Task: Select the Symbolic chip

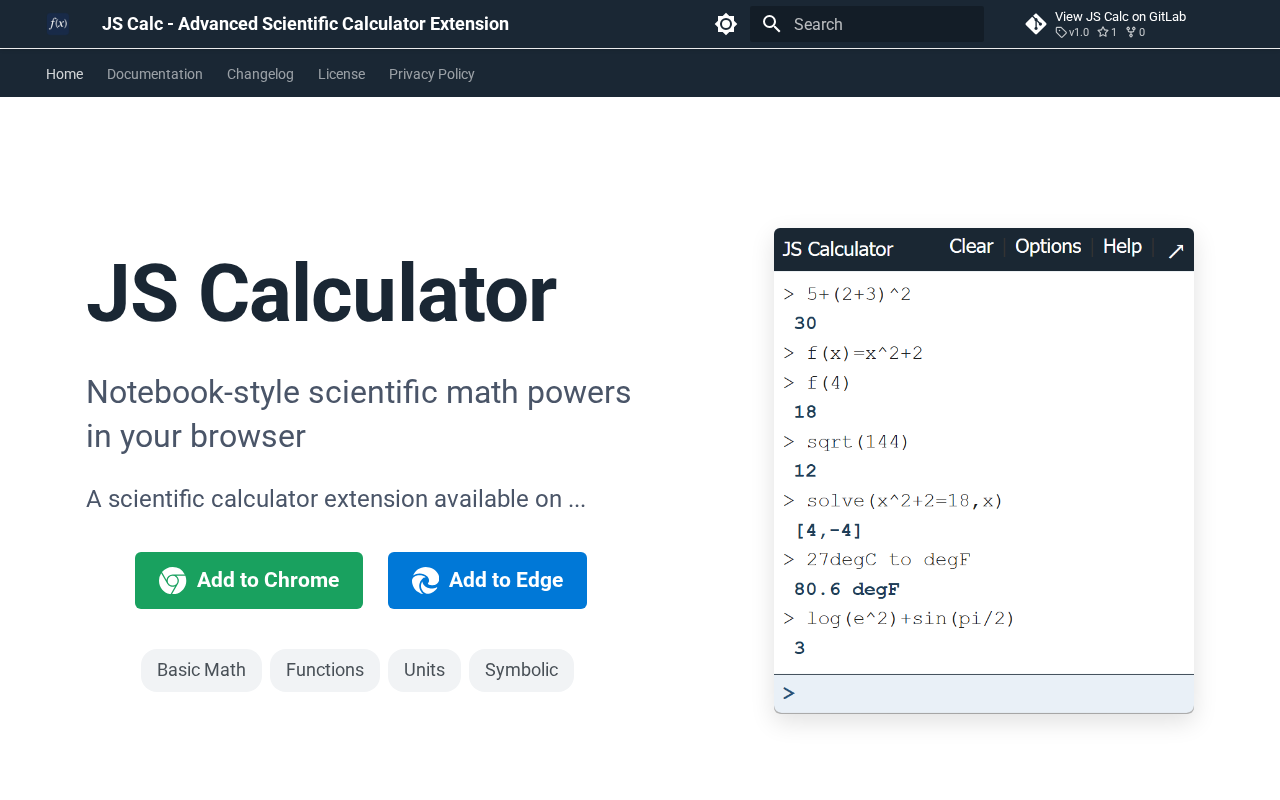Action: pyautogui.click(x=521, y=670)
